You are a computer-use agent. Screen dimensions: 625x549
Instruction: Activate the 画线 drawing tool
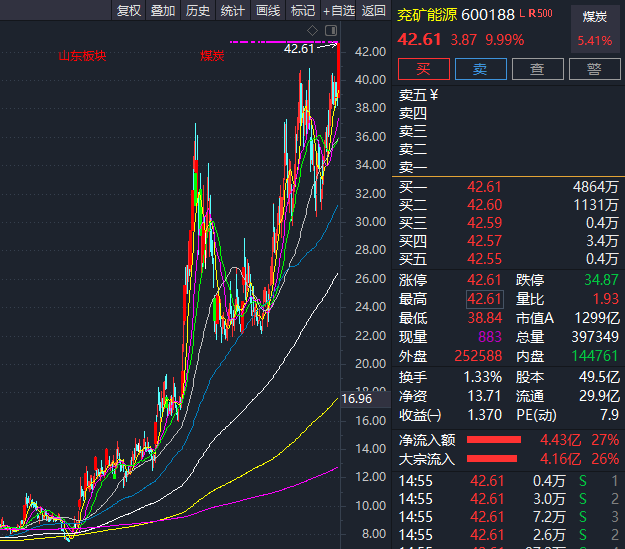[267, 11]
